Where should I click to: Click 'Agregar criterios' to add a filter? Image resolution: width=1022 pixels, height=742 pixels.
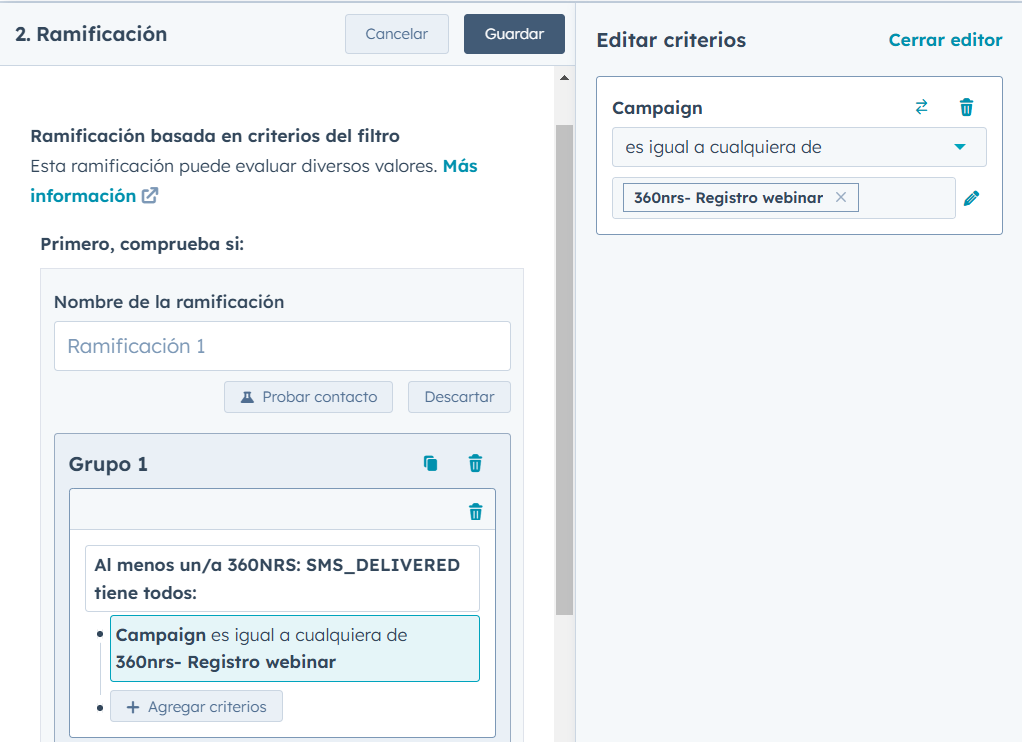point(196,707)
